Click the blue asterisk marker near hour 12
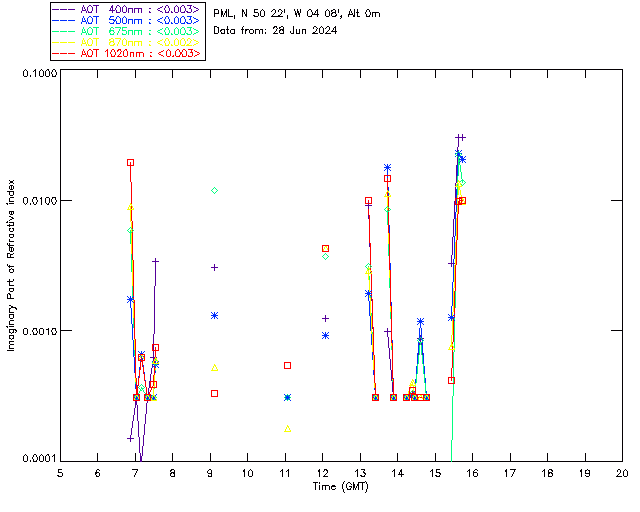Image resolution: width=640 pixels, height=512 pixels. [x=325, y=336]
